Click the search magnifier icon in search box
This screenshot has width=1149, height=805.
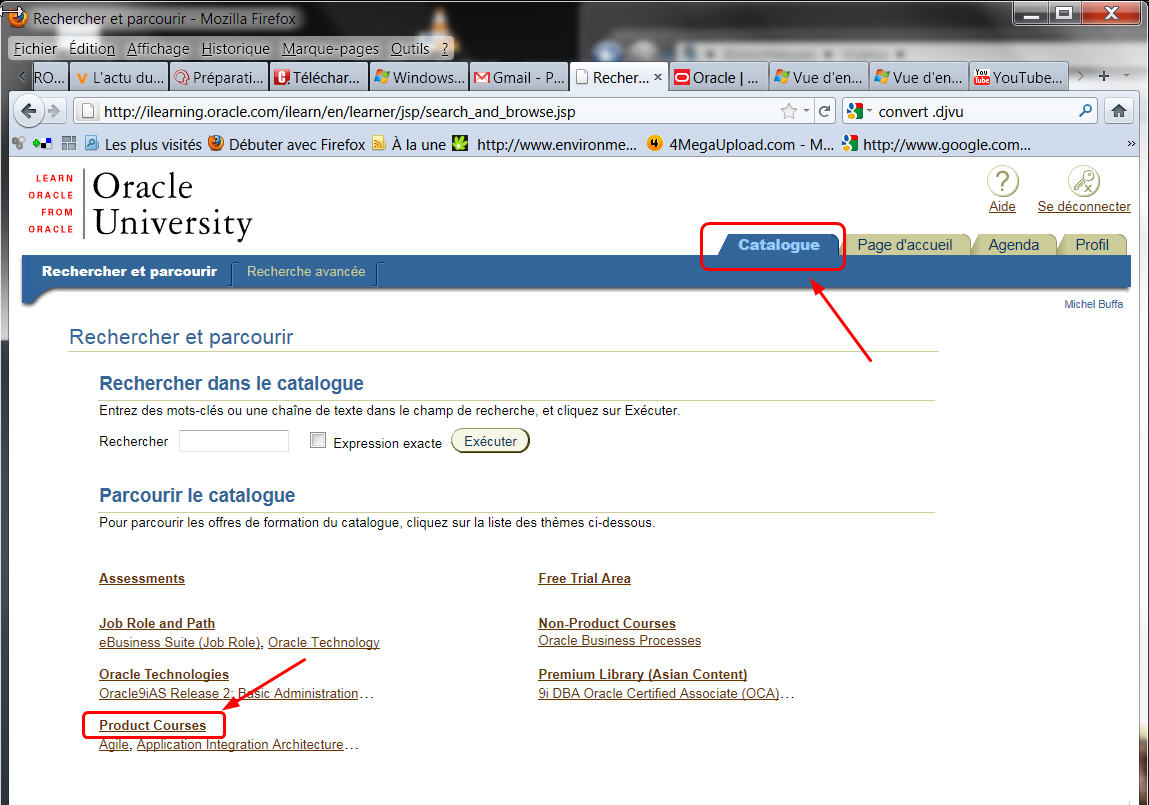pos(1085,111)
